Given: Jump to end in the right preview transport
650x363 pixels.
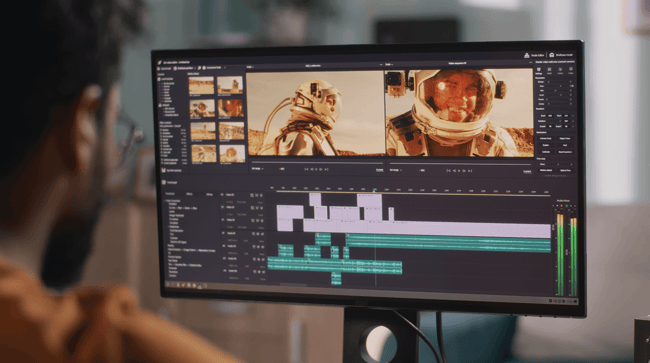Looking at the screenshot, I should [x=470, y=170].
